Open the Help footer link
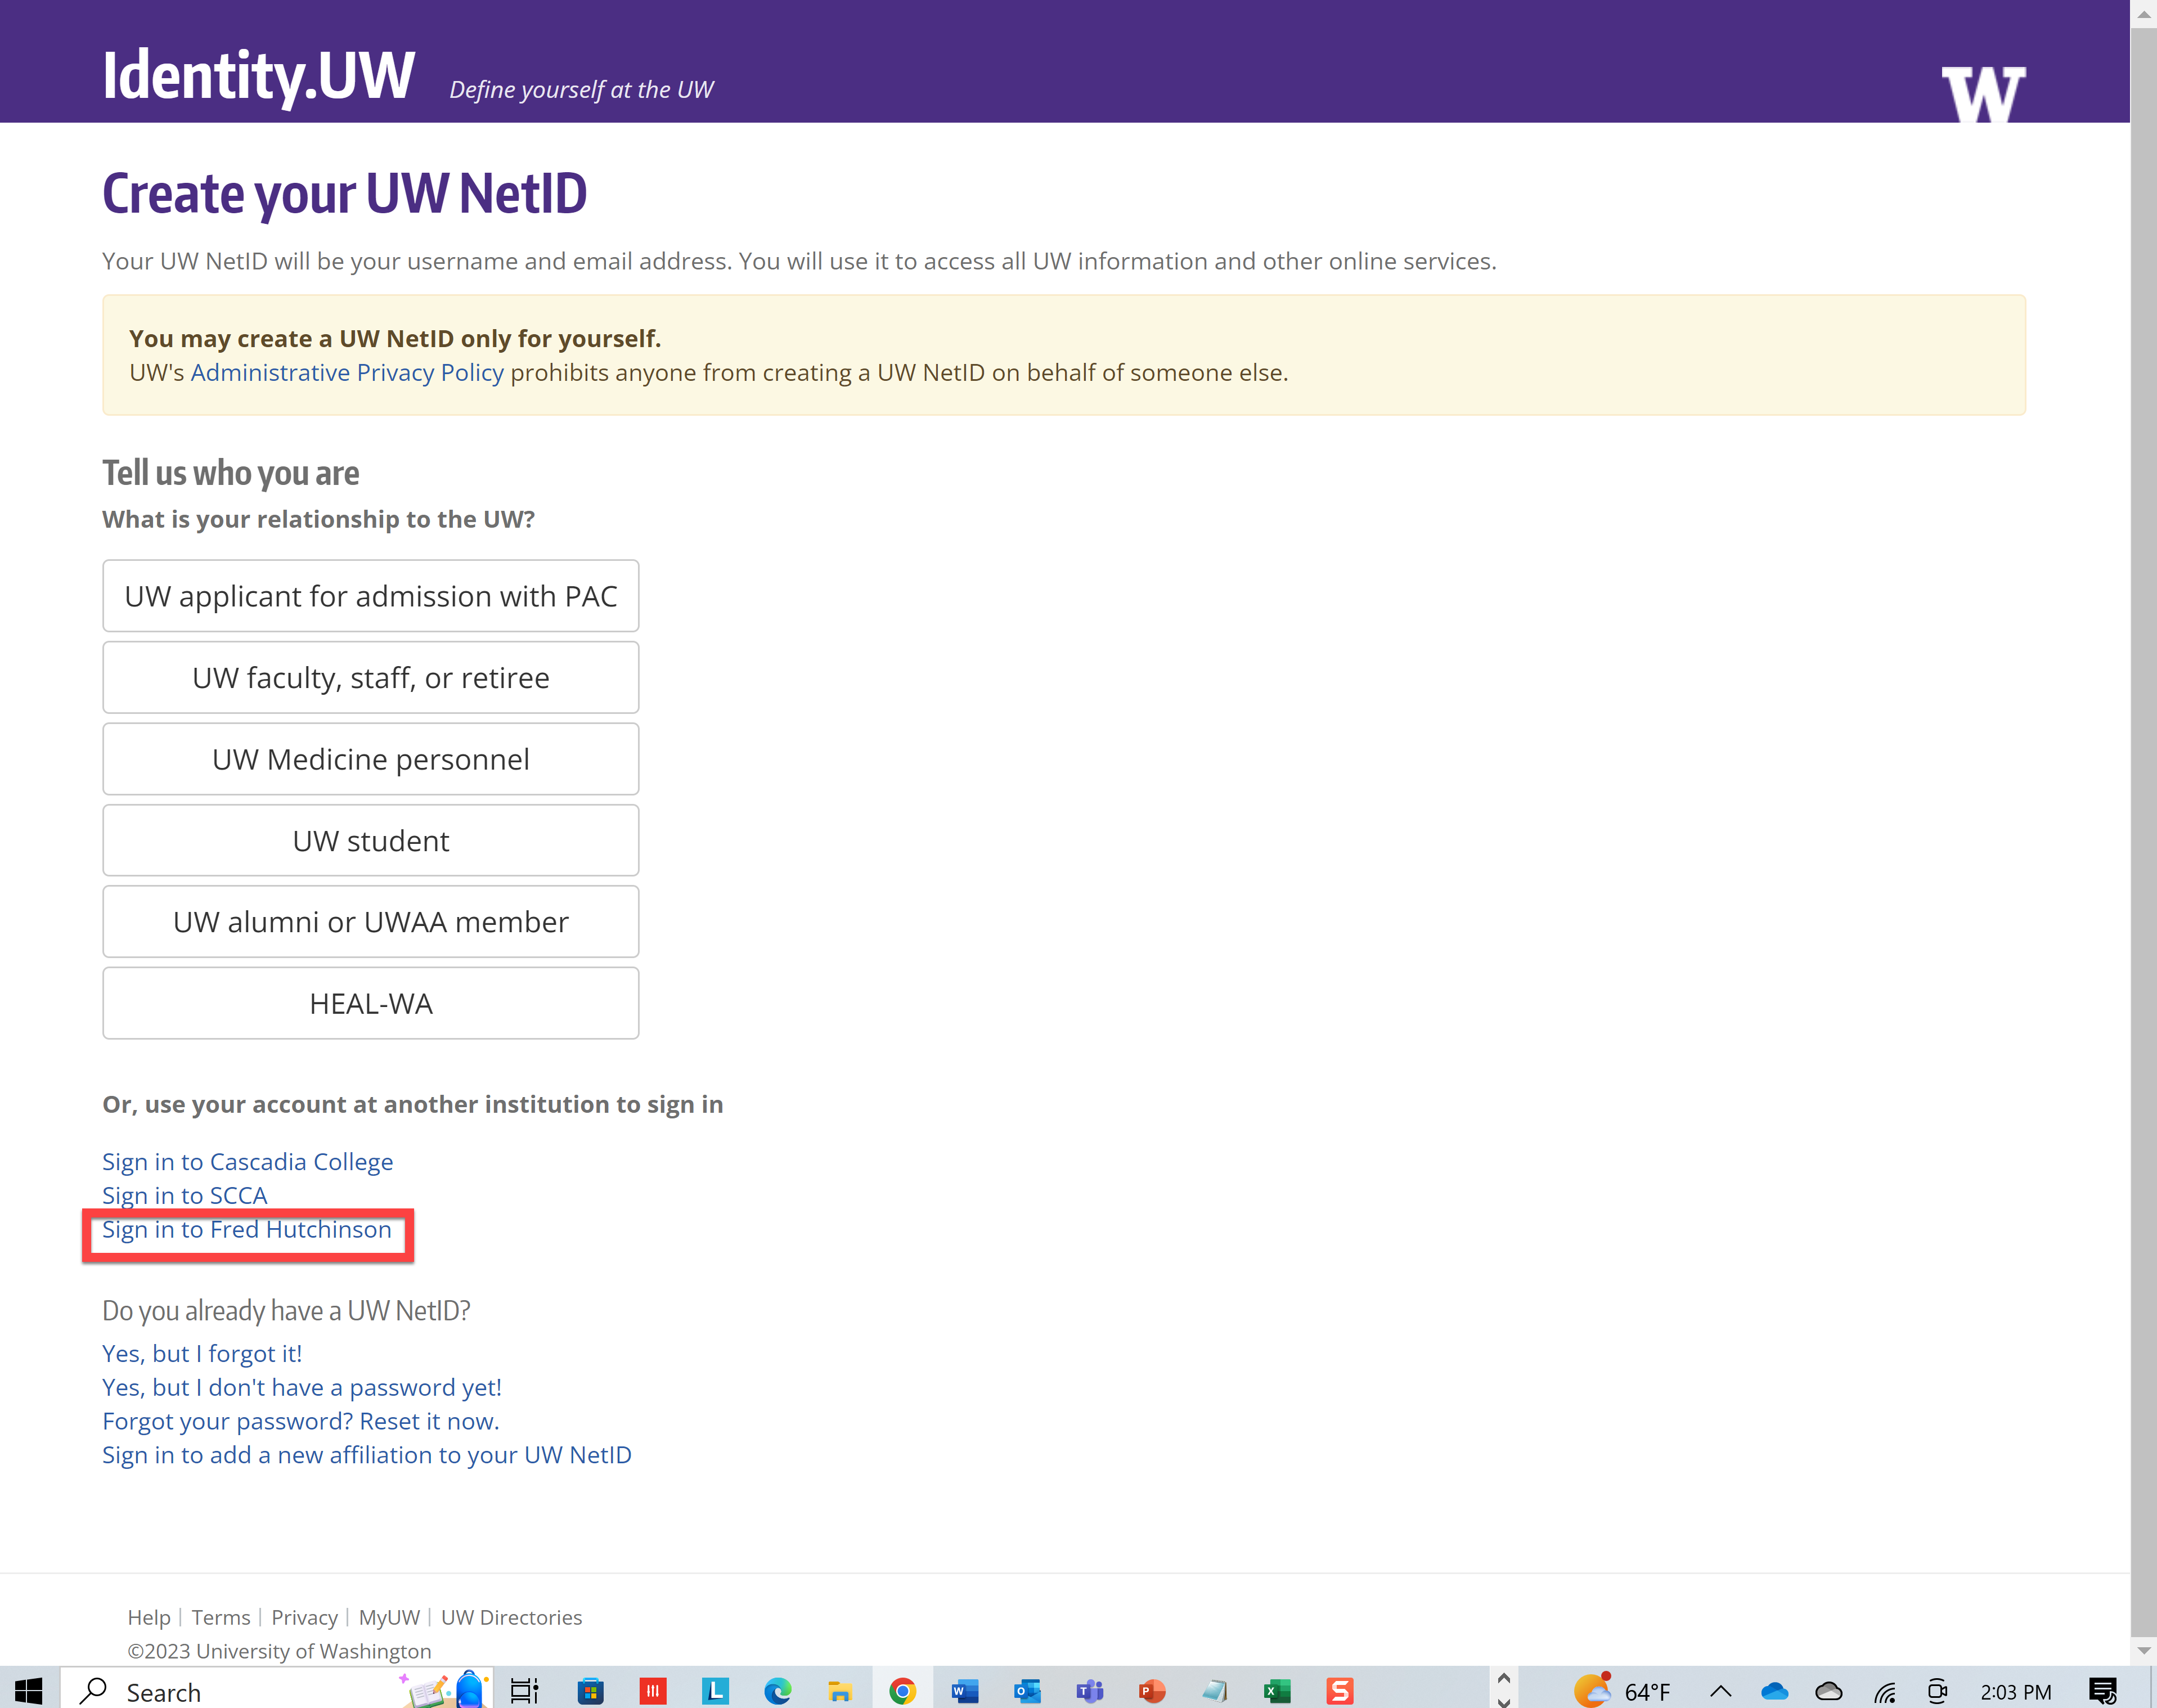This screenshot has width=2157, height=1708. [x=149, y=1618]
